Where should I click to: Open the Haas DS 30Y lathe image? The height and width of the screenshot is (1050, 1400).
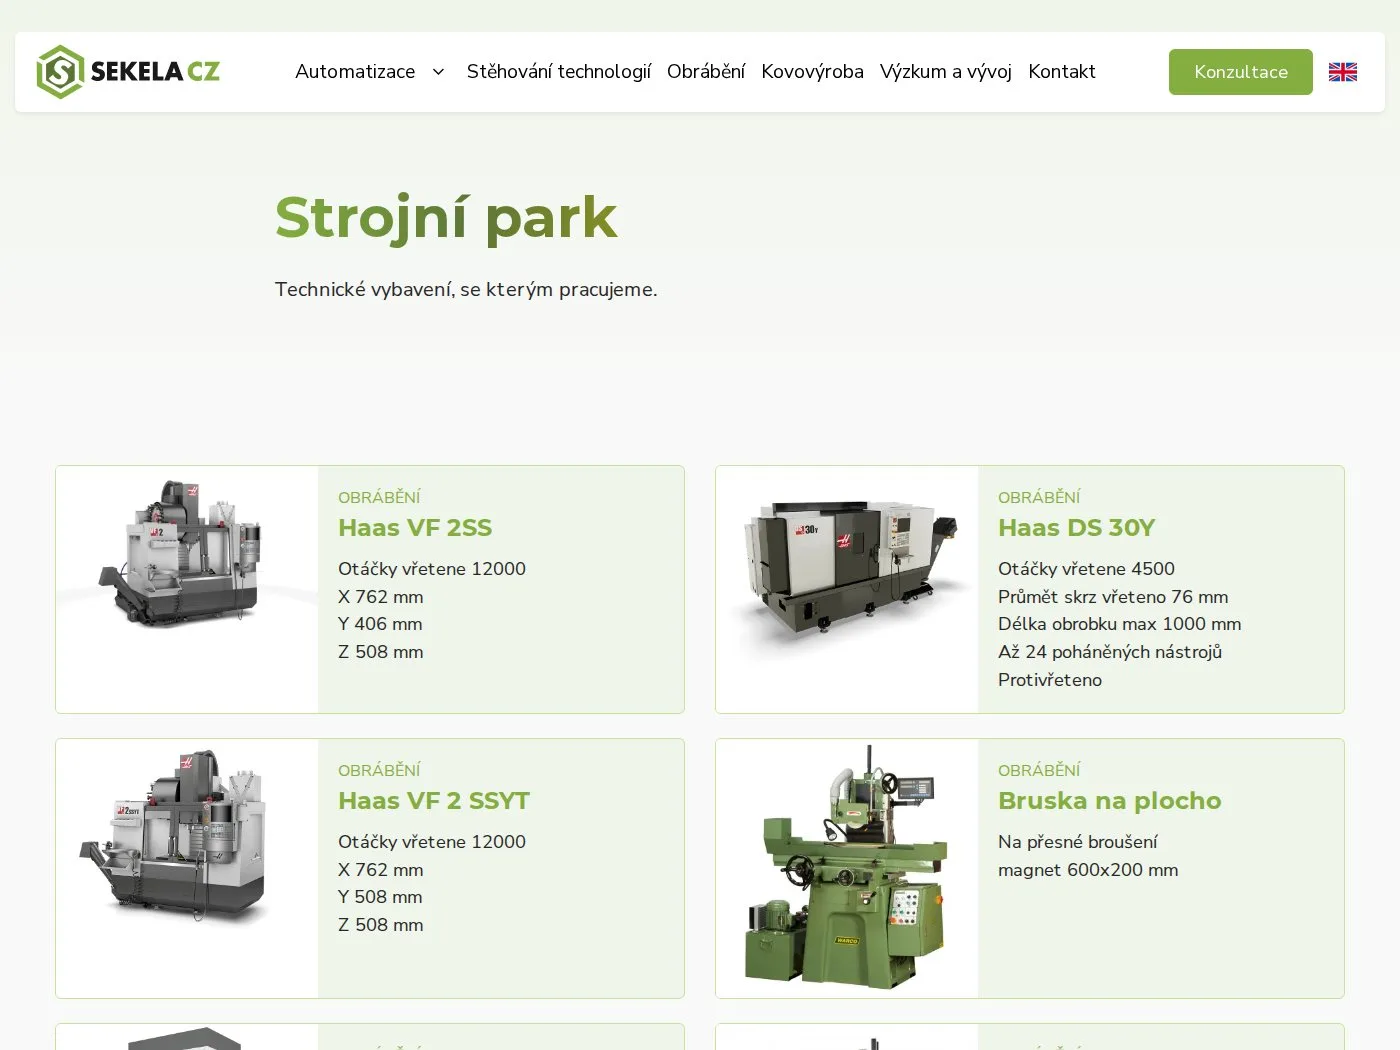(x=847, y=589)
